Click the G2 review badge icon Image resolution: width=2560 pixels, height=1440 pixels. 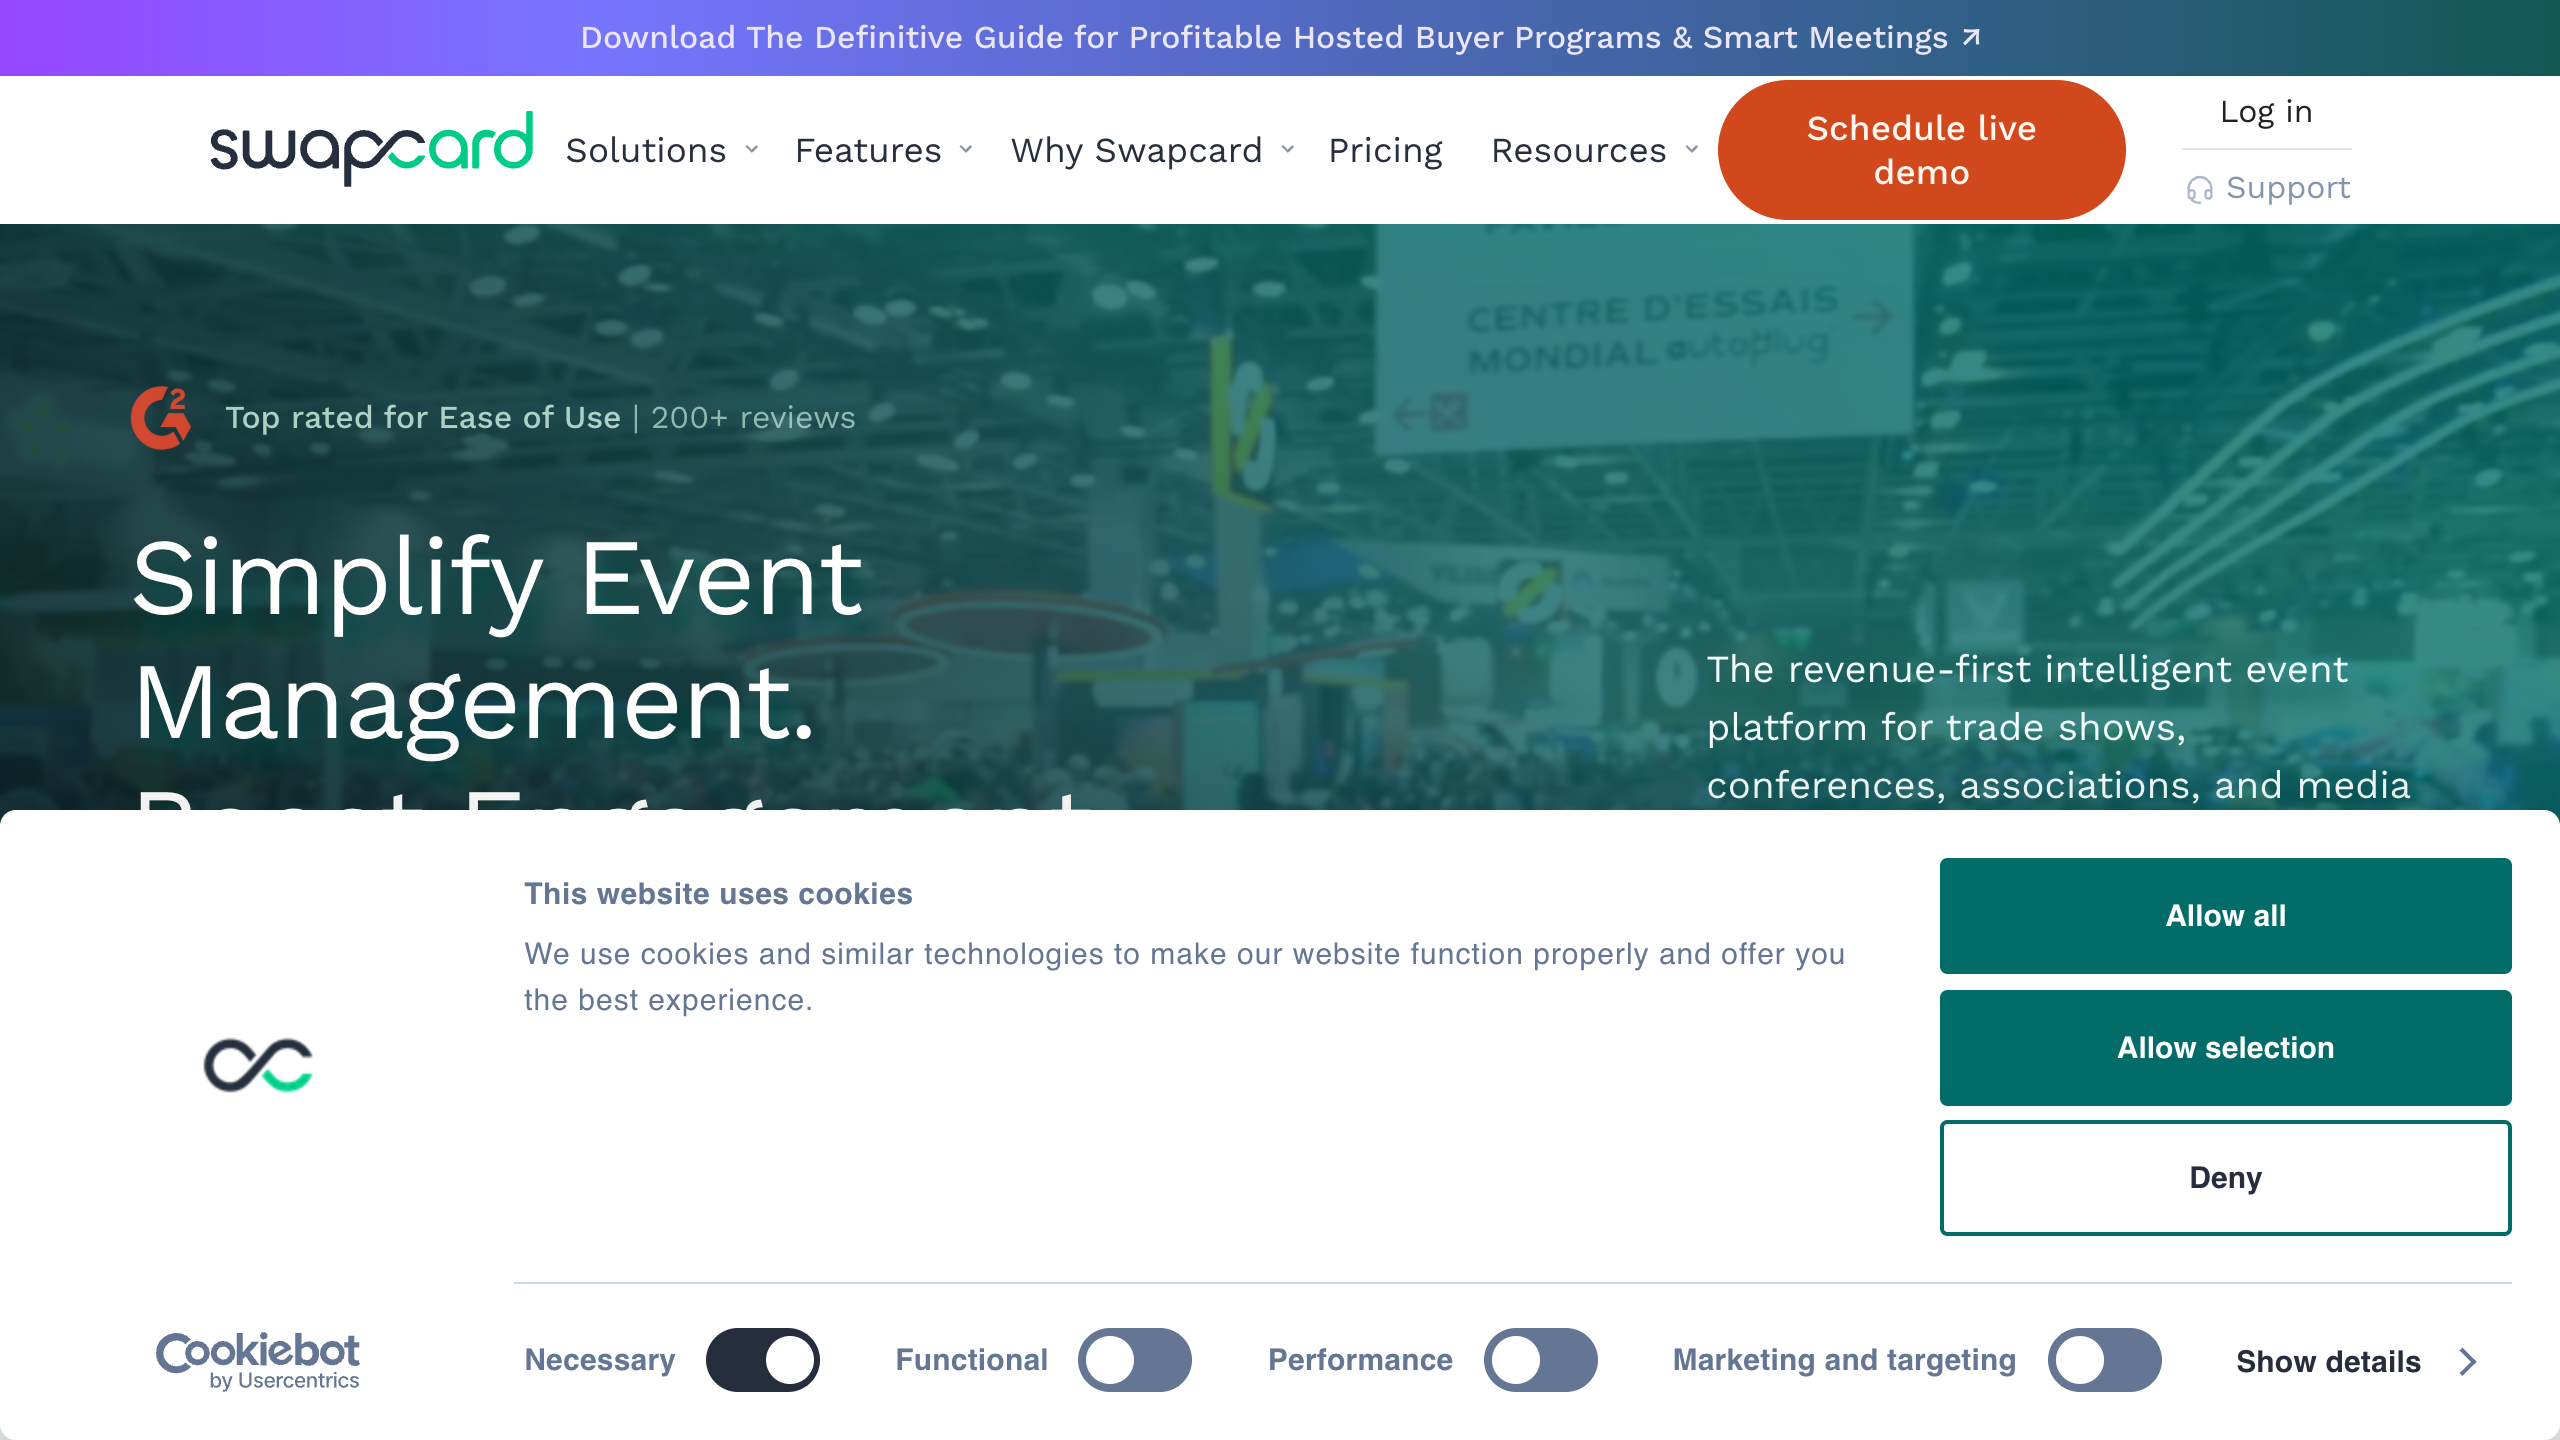coord(160,418)
